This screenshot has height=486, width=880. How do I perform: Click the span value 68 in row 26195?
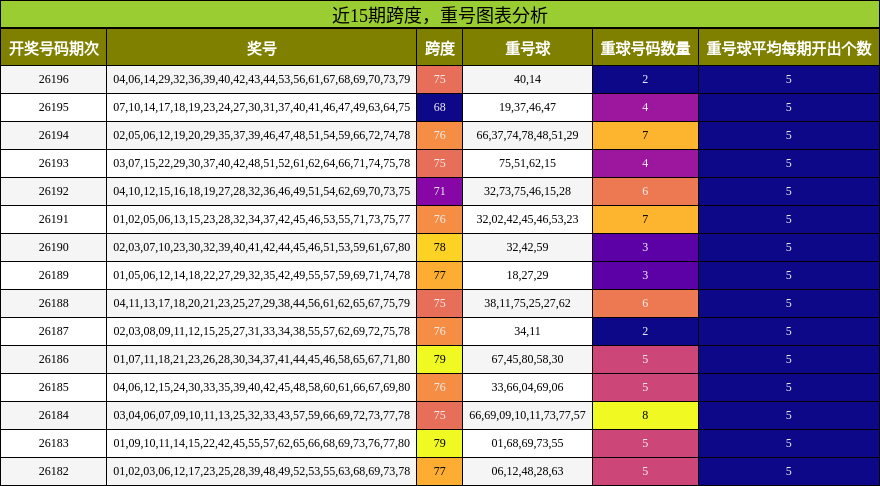point(439,107)
